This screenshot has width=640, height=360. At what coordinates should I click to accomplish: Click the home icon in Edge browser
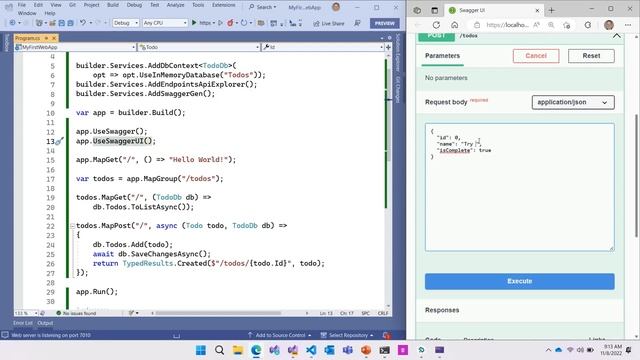click(x=454, y=25)
